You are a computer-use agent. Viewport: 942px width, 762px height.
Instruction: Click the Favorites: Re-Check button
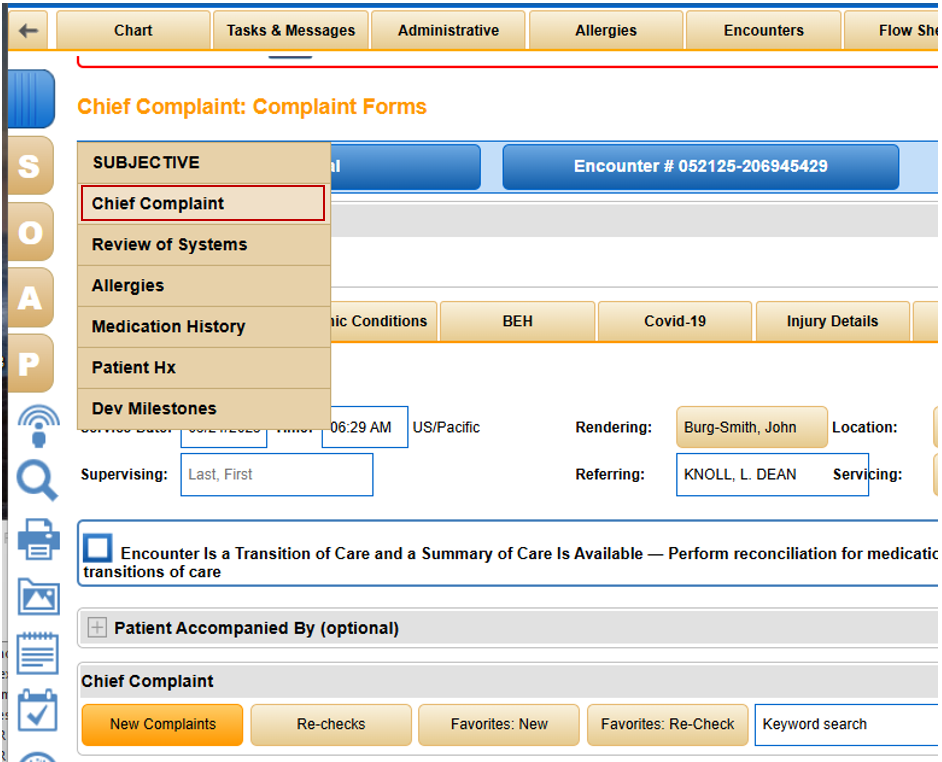click(x=667, y=724)
